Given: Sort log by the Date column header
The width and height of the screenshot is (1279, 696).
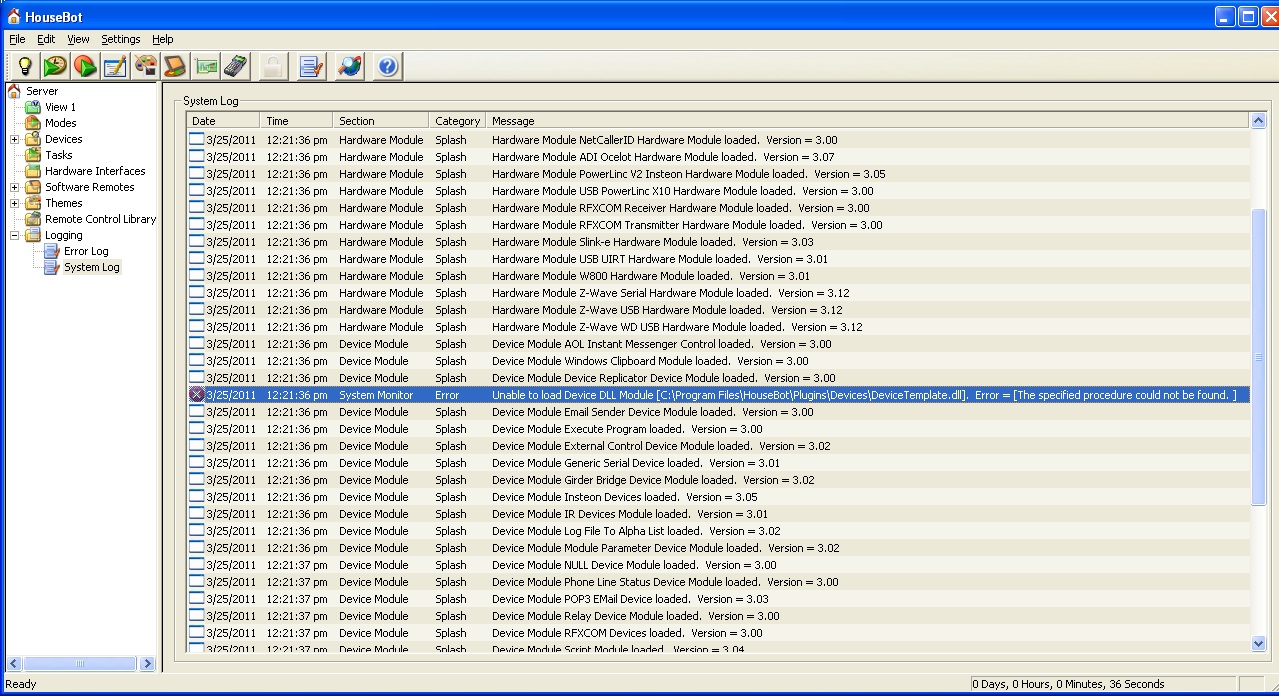Looking at the screenshot, I should coord(223,121).
